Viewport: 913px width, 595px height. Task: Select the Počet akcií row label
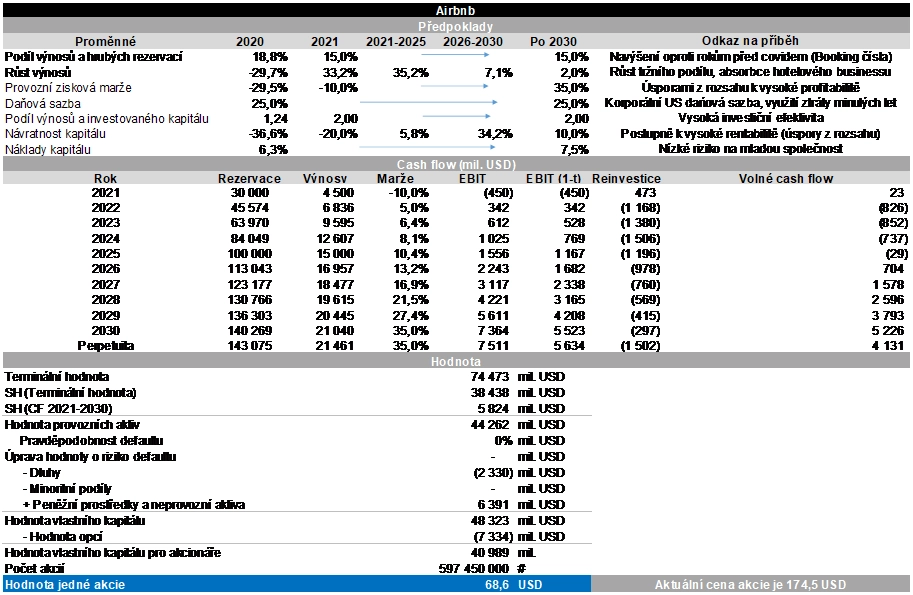(34, 569)
